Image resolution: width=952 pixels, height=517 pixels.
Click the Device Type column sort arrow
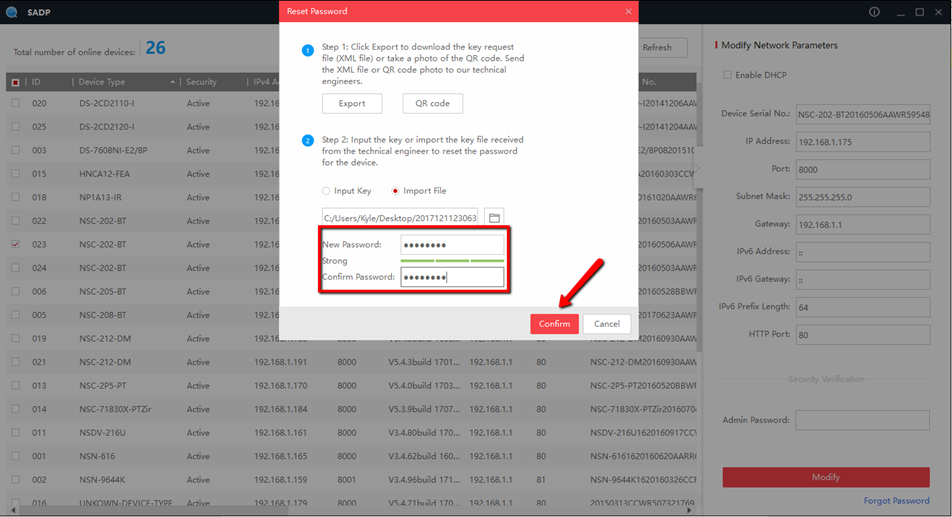click(x=172, y=82)
